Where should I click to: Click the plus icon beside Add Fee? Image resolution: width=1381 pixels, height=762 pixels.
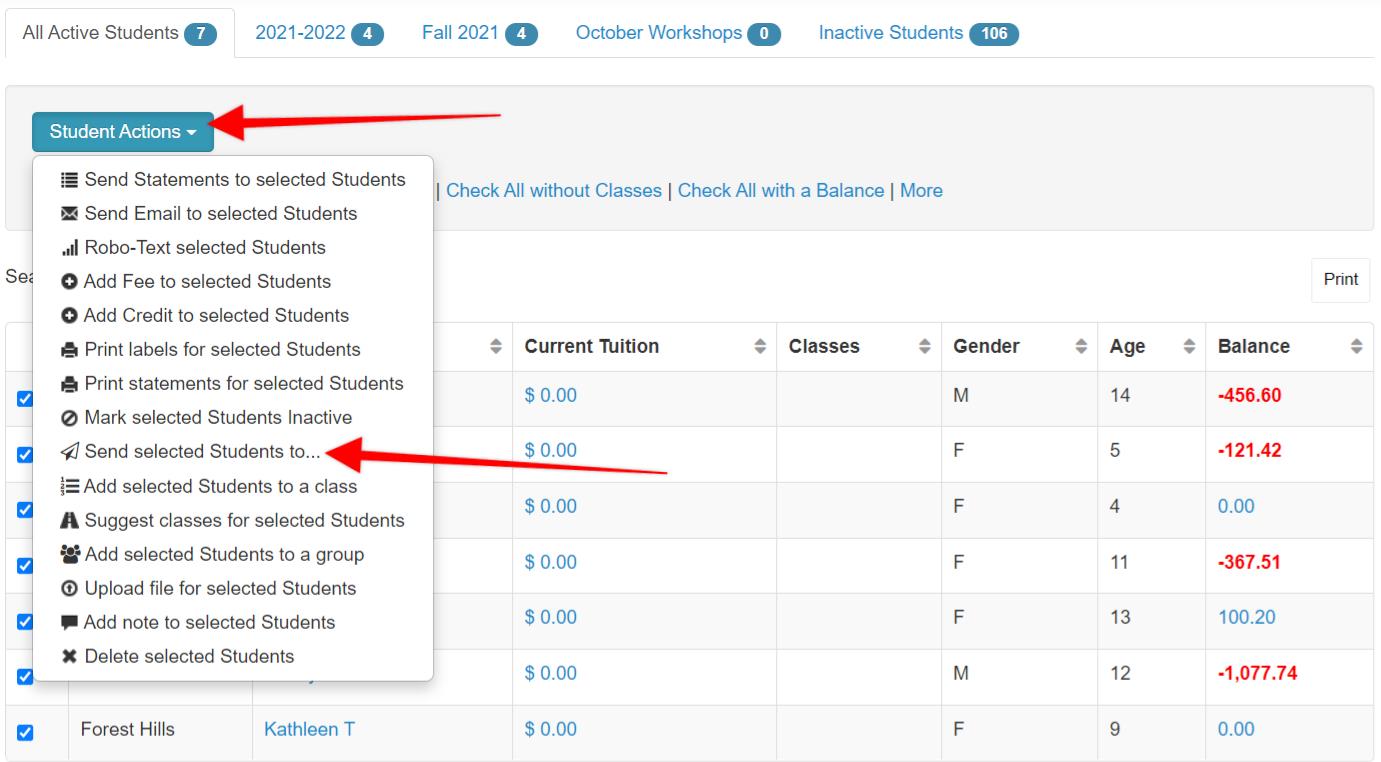tap(69, 282)
